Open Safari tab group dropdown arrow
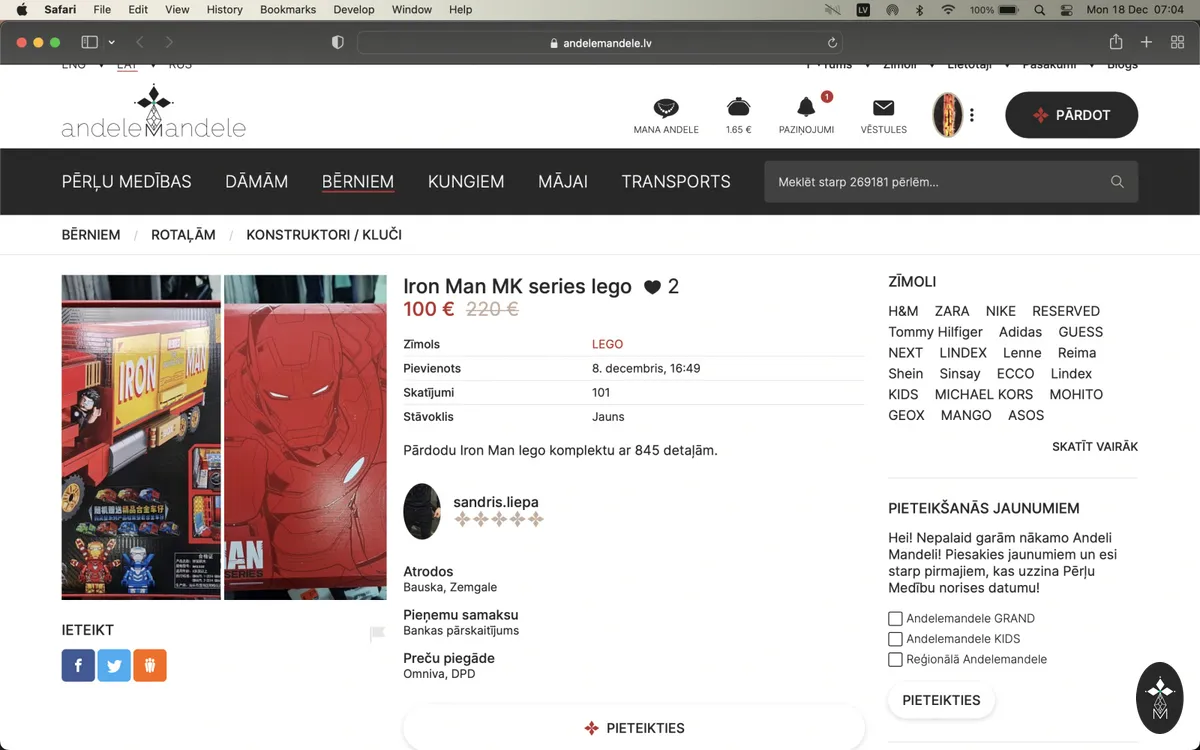Image resolution: width=1200 pixels, height=750 pixels. tap(111, 42)
